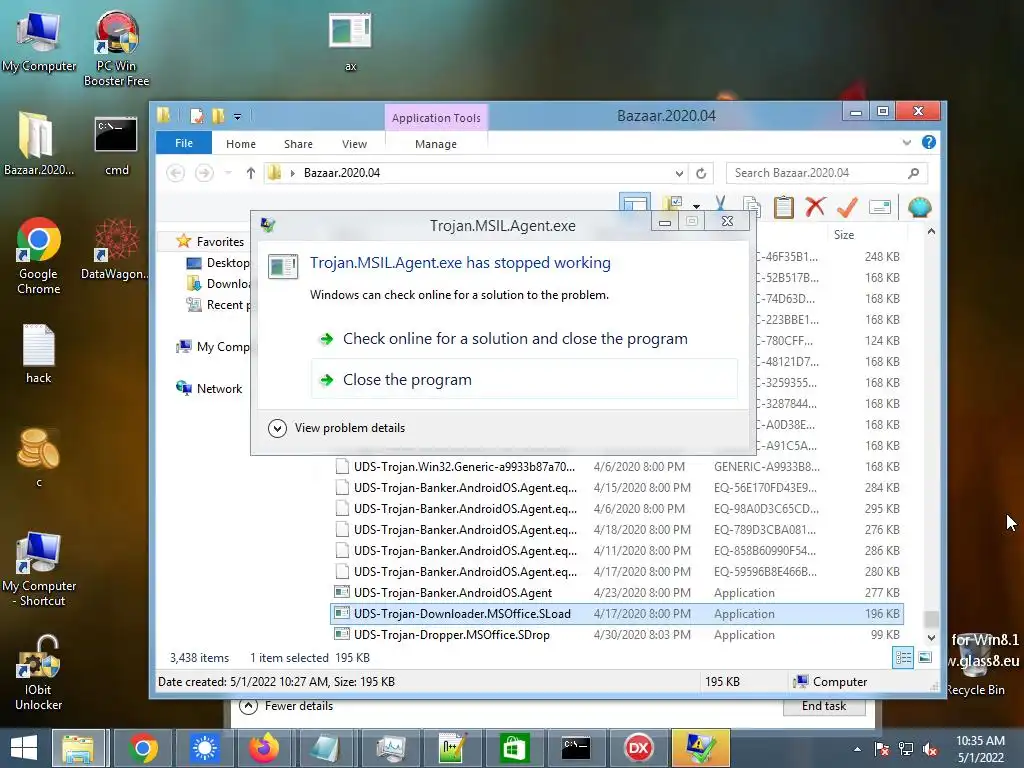Click the Paste clipboard toolbar icon

coord(783,207)
